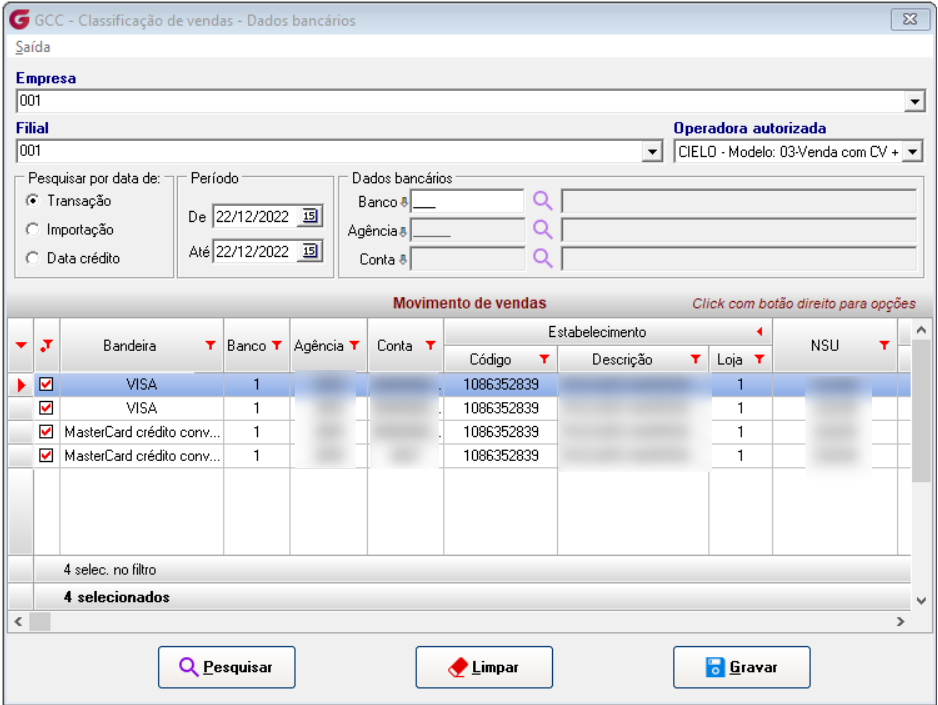Click the Banco input field
Screen dimensions: 938x705
pos(467,202)
